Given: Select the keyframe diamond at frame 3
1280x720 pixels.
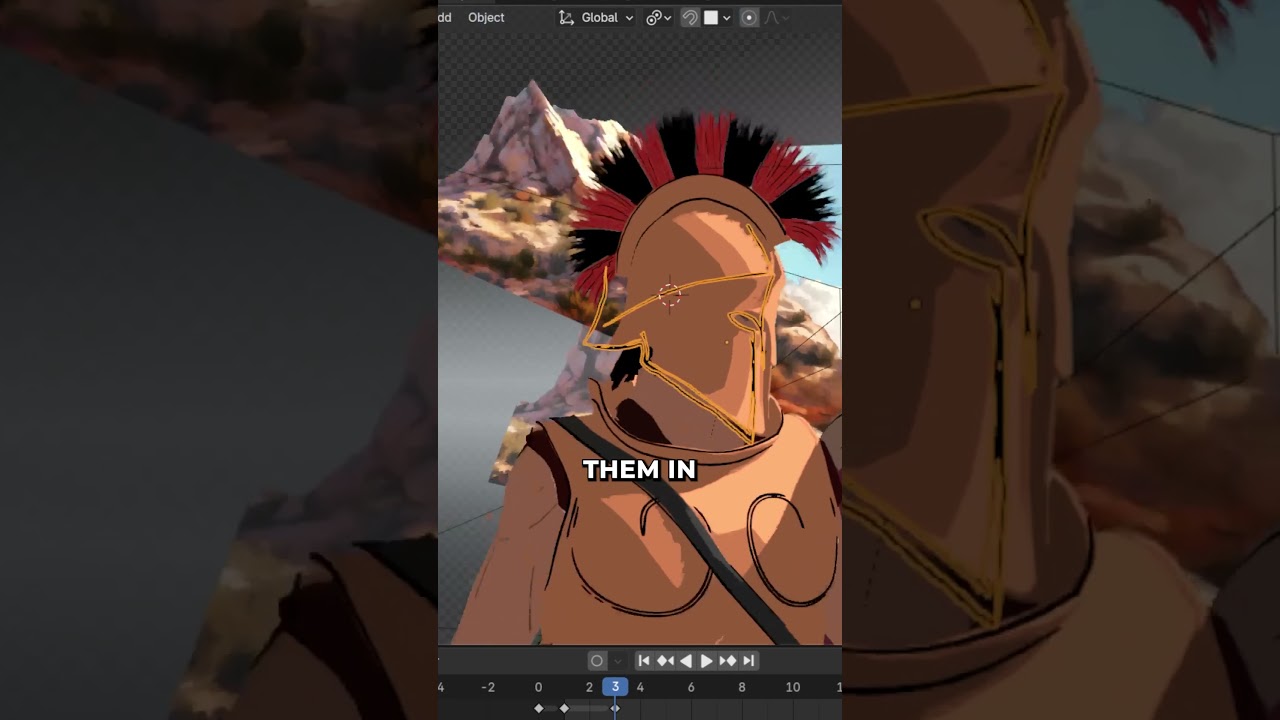Looking at the screenshot, I should (615, 708).
